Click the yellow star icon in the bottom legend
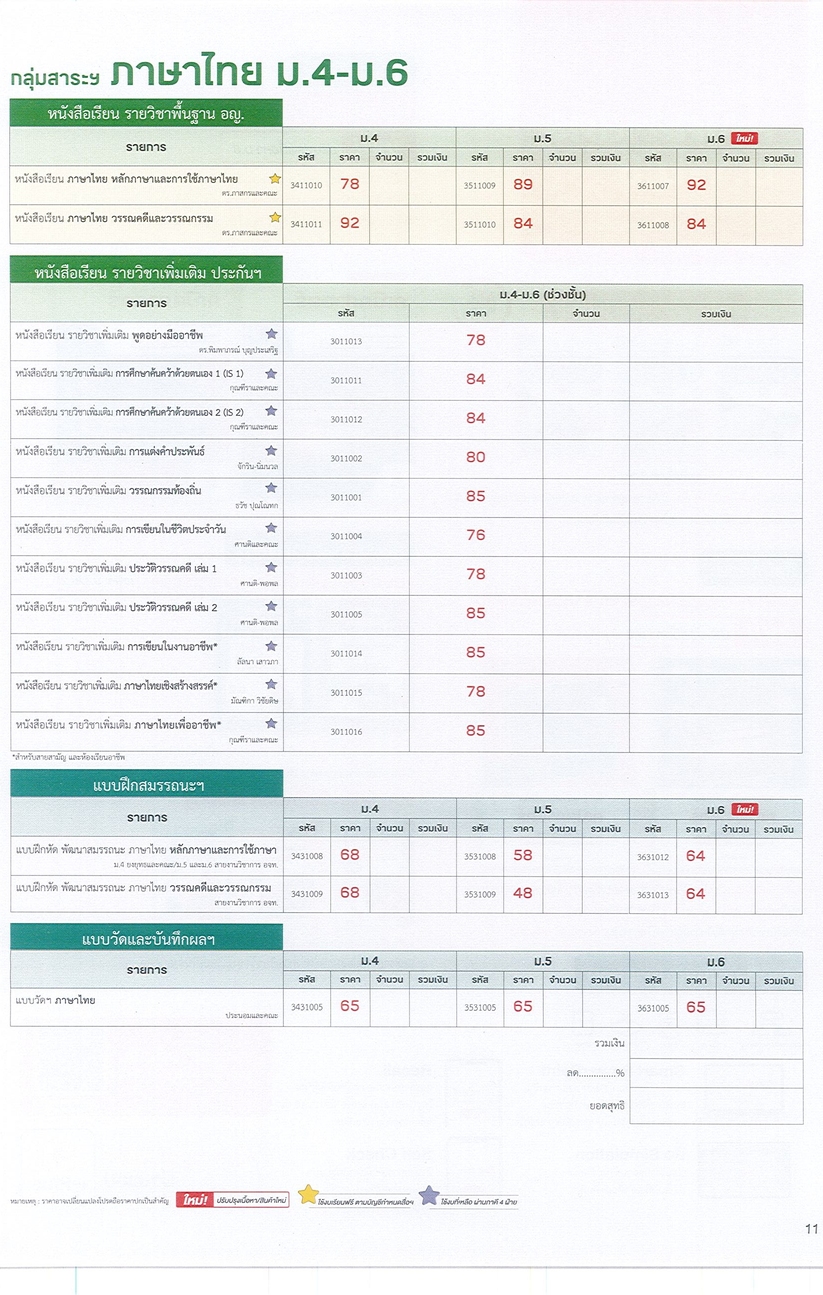Image resolution: width=823 pixels, height=1295 pixels. coord(308,1195)
